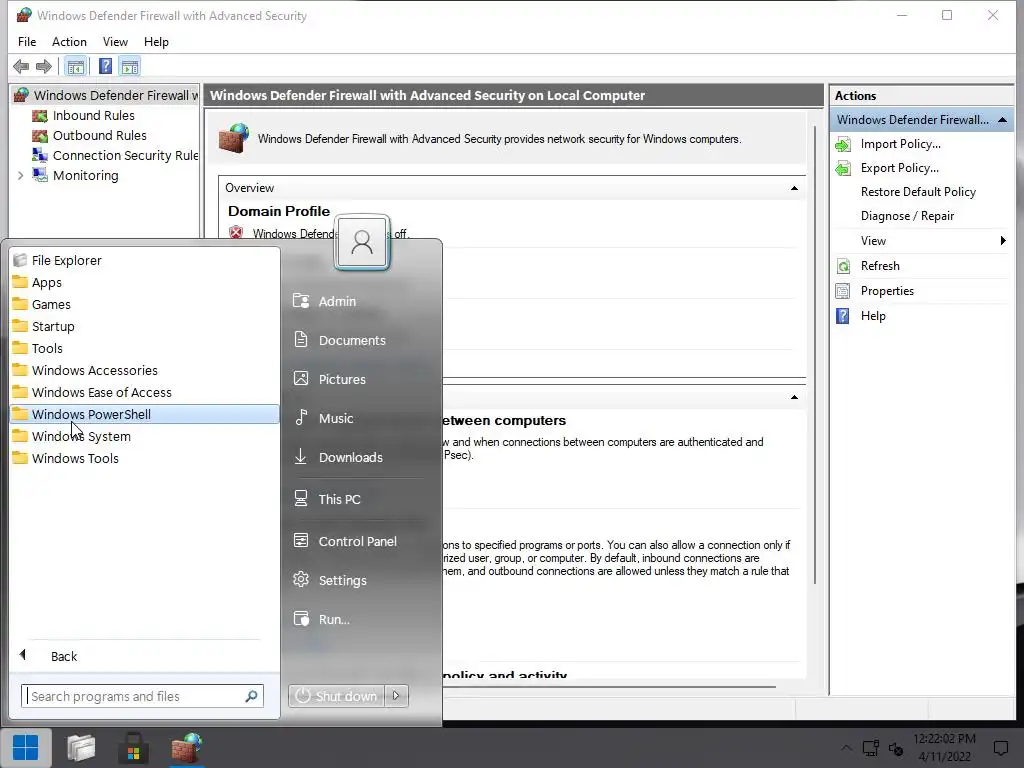Click the Forward arrow toolbar icon
Screen dimensions: 1024x768
coord(44,66)
